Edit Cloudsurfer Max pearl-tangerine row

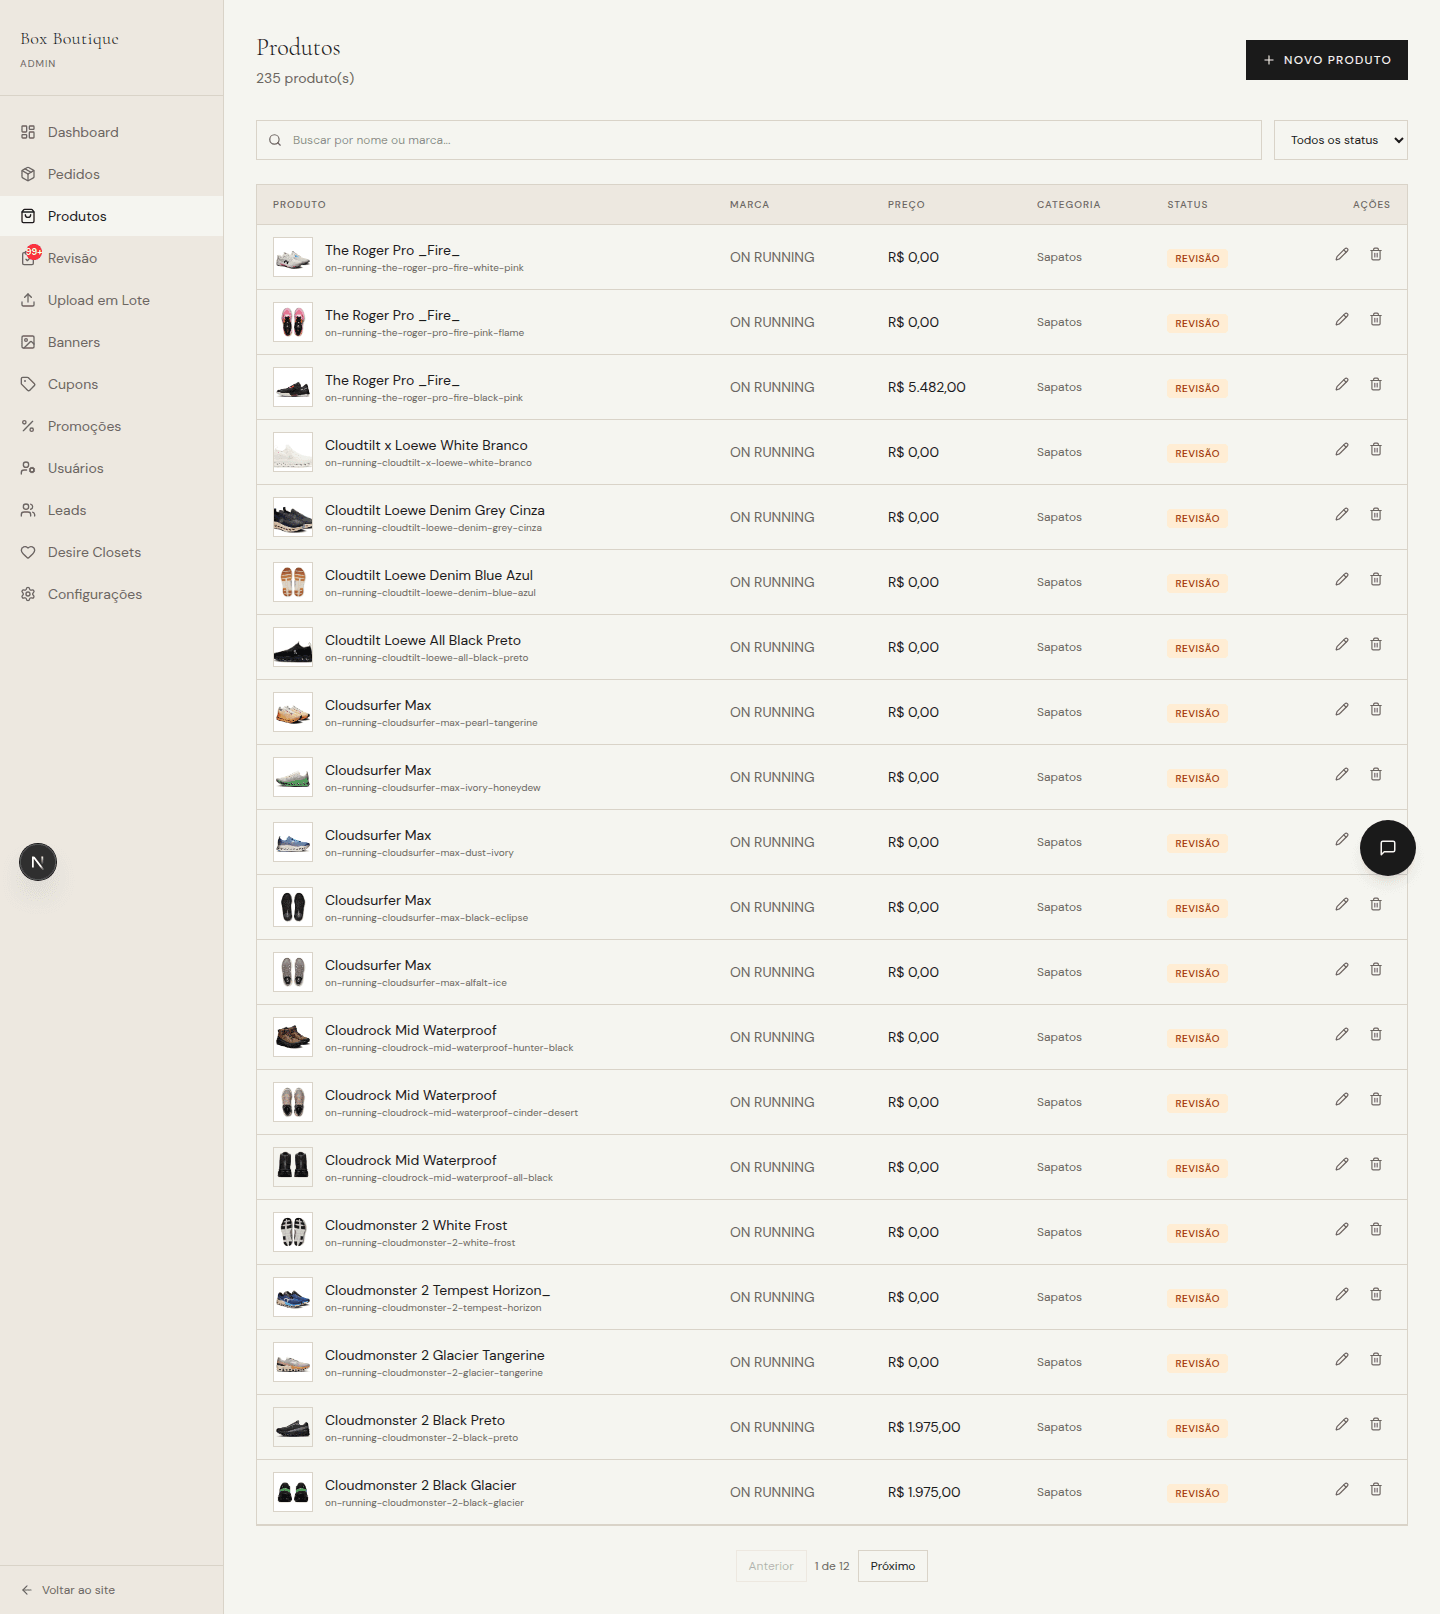tap(1342, 709)
